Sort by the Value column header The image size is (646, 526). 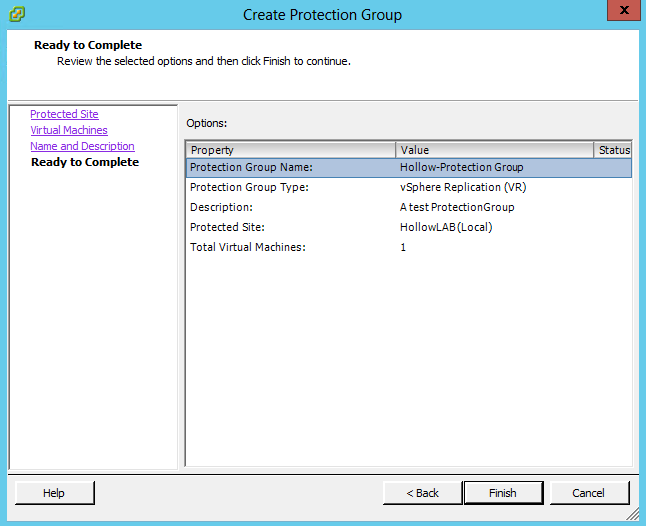494,150
